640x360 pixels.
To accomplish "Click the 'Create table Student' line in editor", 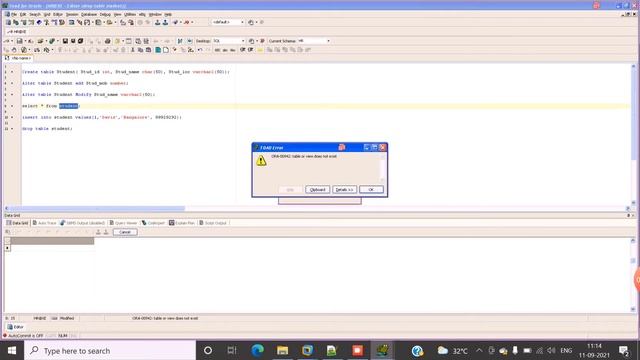I will tap(126, 72).
